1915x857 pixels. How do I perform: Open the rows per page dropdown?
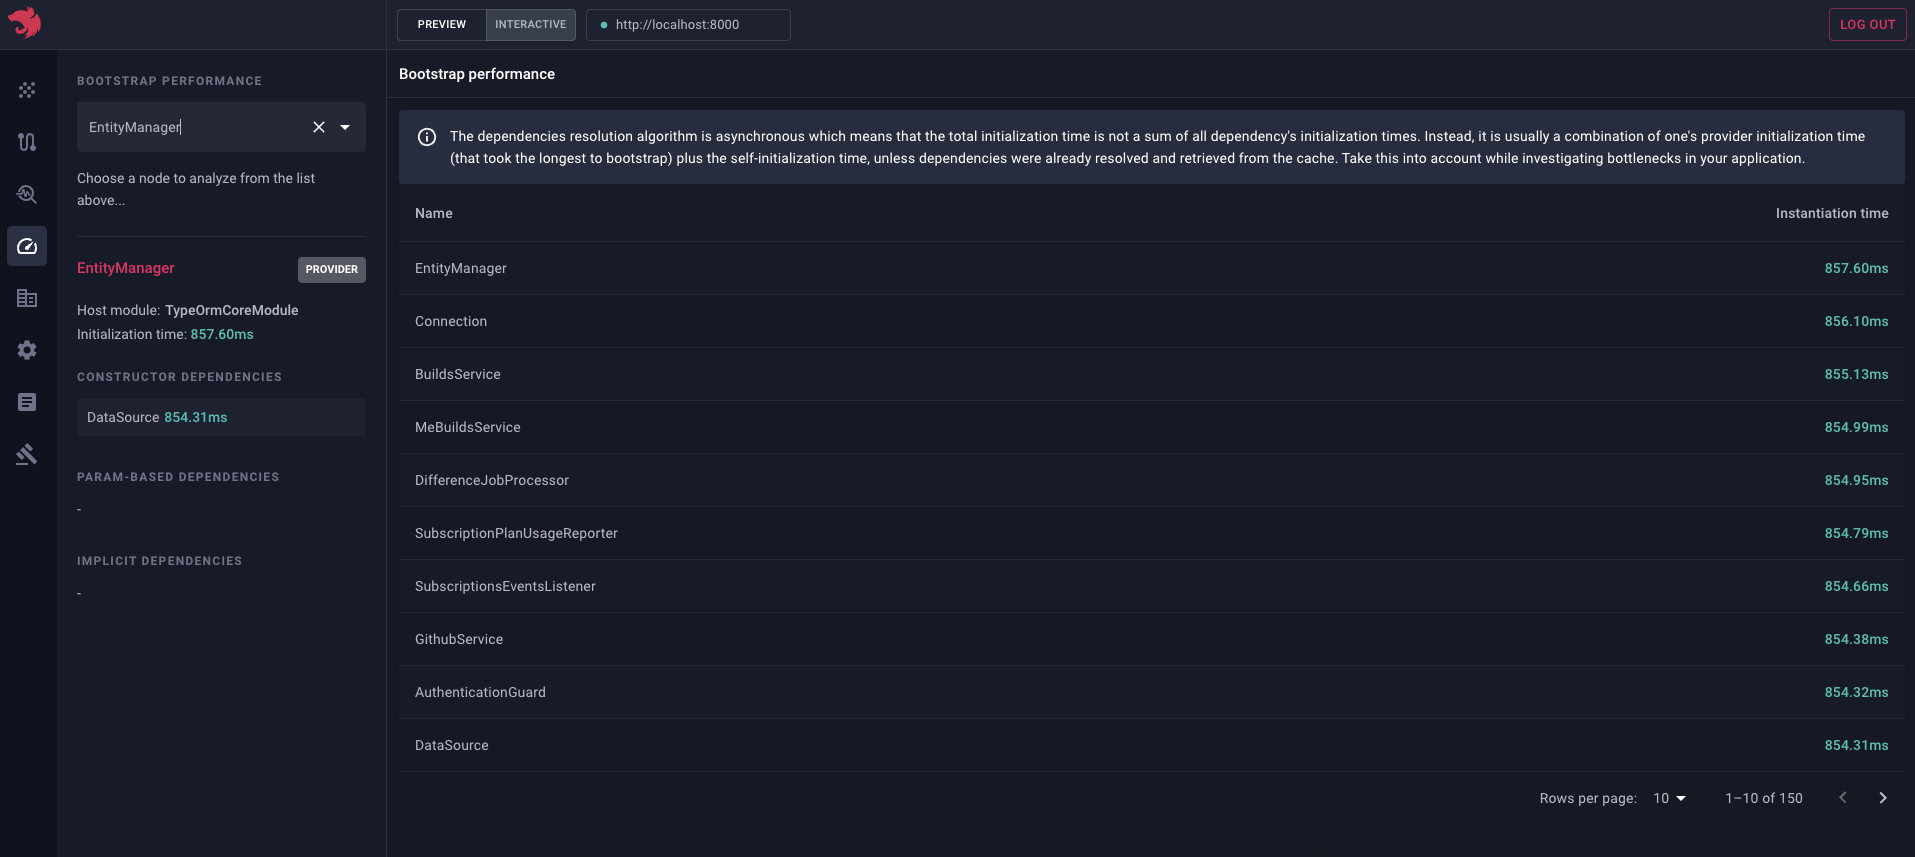coord(1669,798)
